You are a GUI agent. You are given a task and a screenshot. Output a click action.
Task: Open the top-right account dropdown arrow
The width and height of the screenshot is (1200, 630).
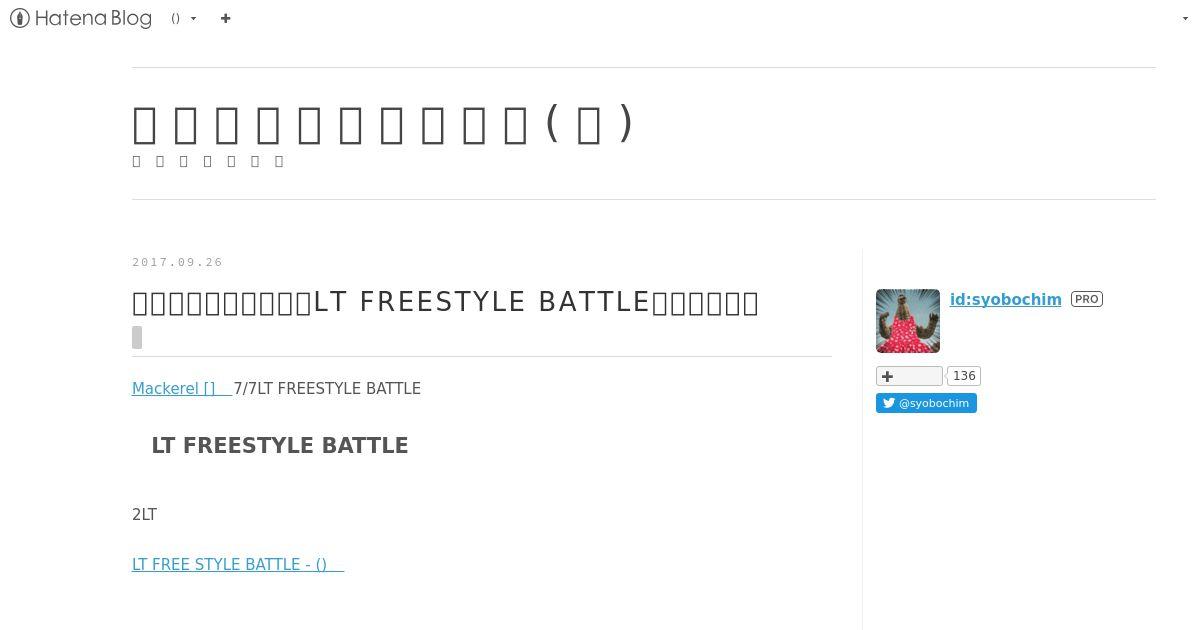click(1185, 19)
